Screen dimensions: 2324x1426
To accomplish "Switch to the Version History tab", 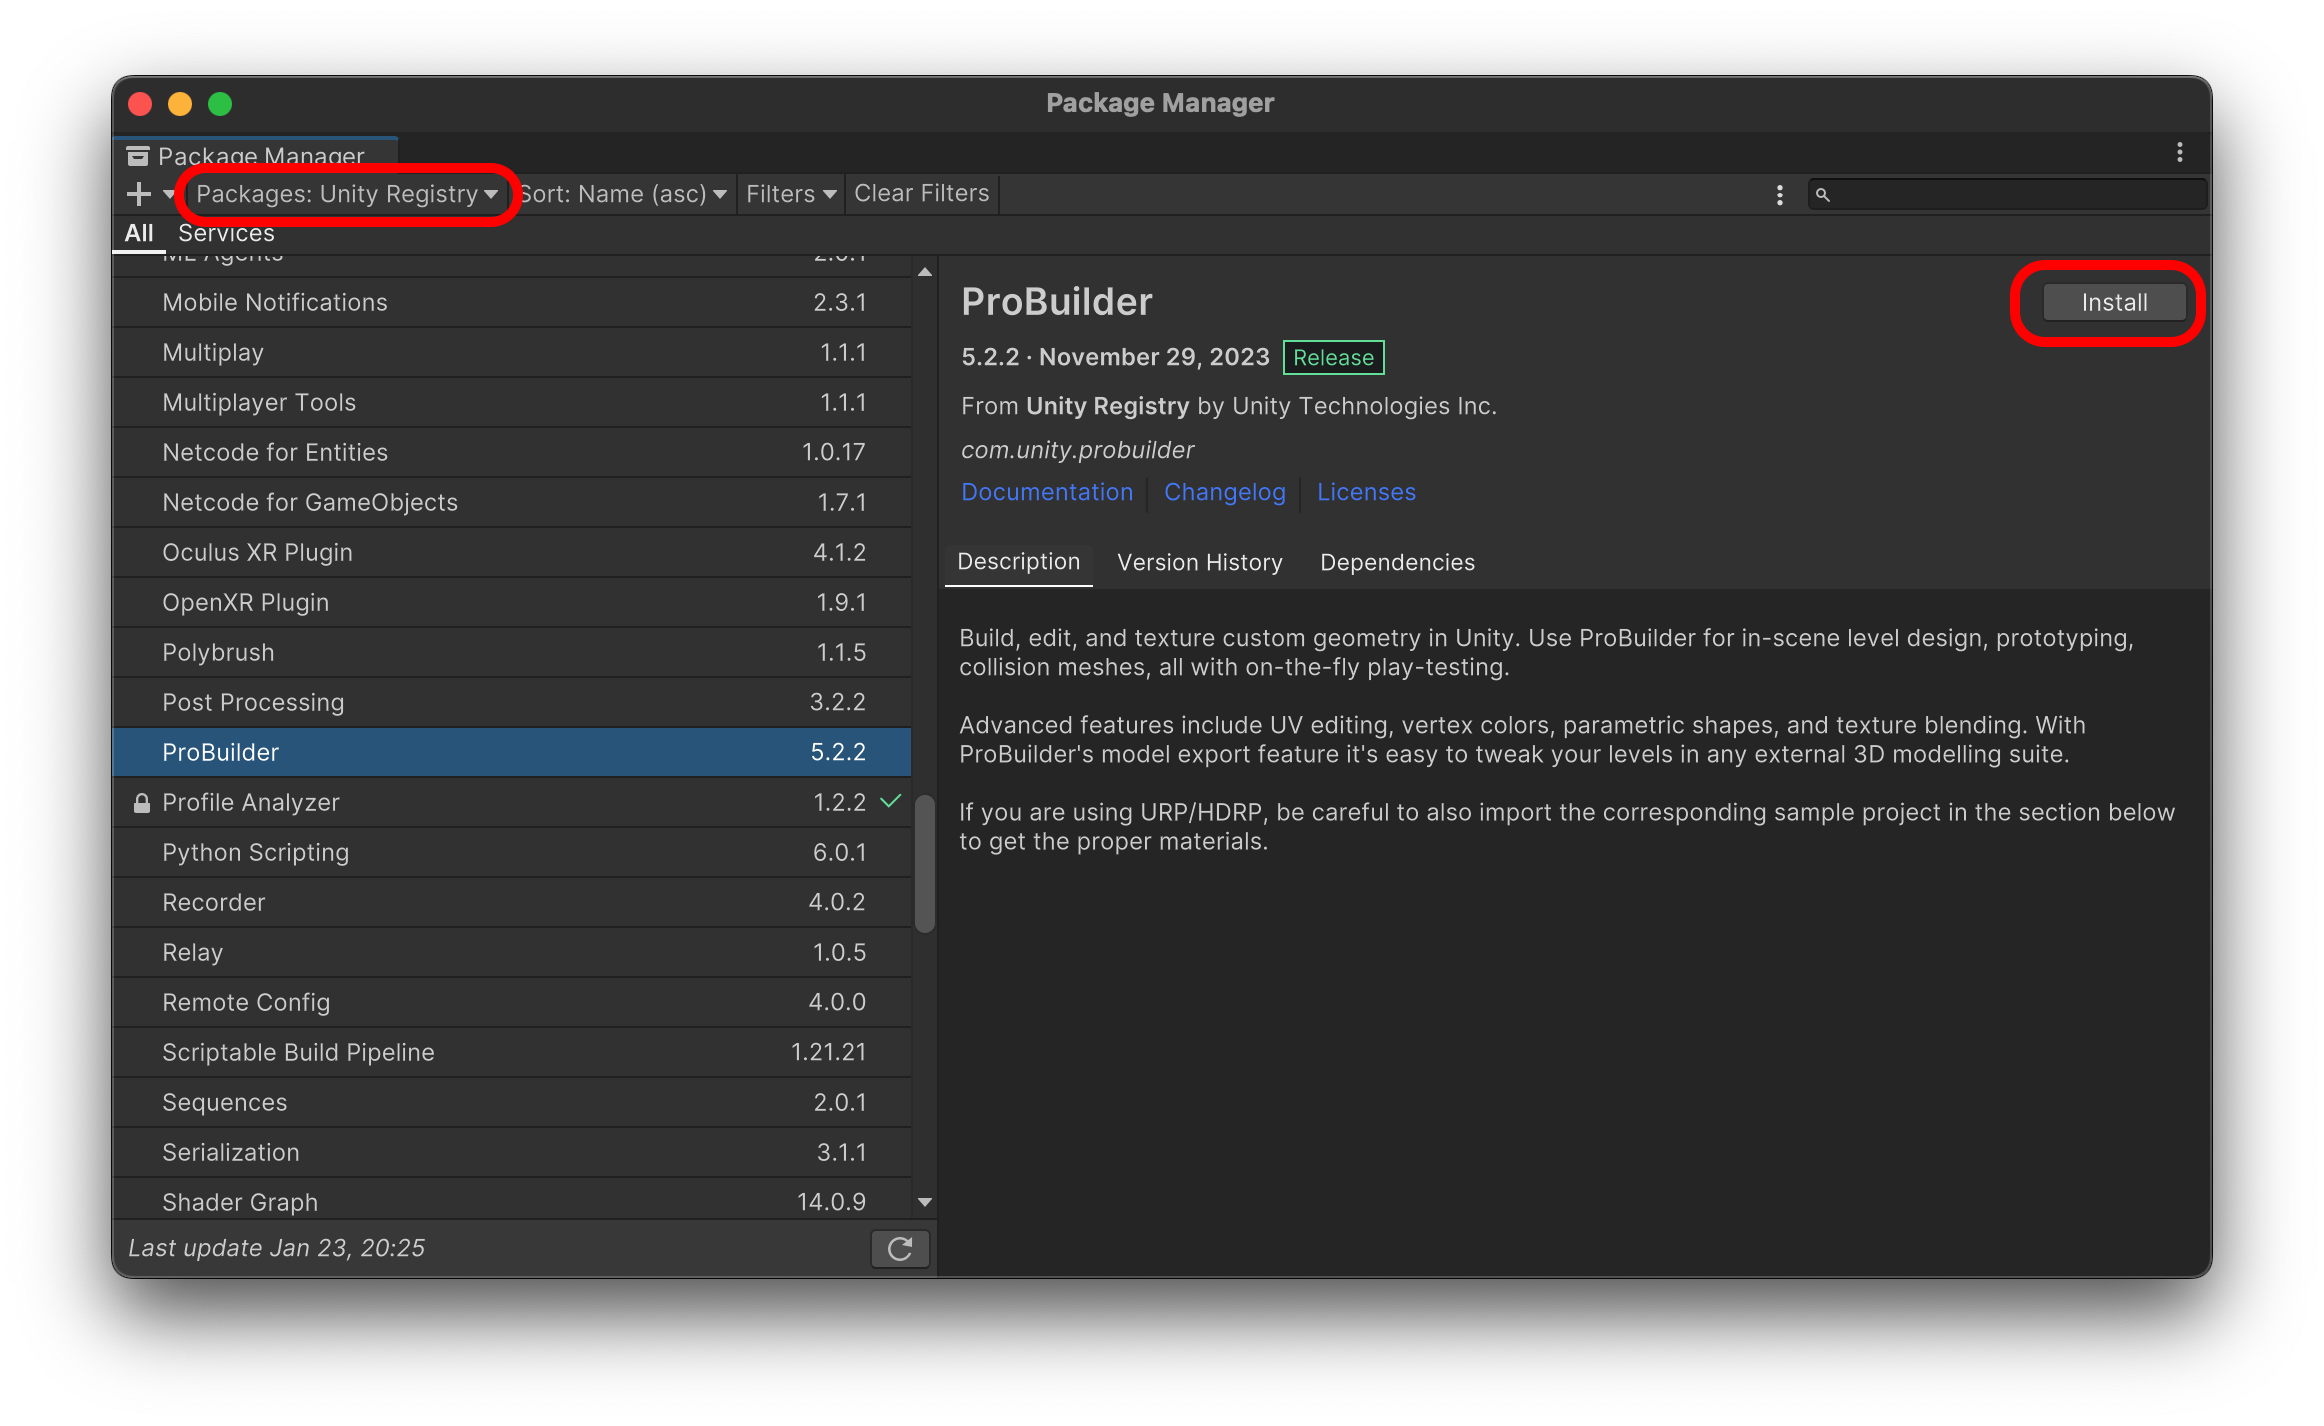I will click(x=1199, y=562).
